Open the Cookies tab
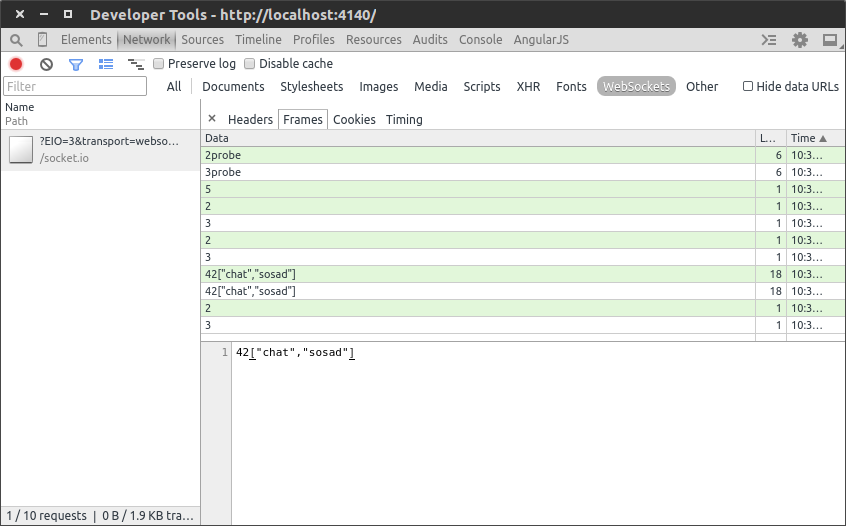Viewport: 846px width, 526px height. (x=354, y=119)
